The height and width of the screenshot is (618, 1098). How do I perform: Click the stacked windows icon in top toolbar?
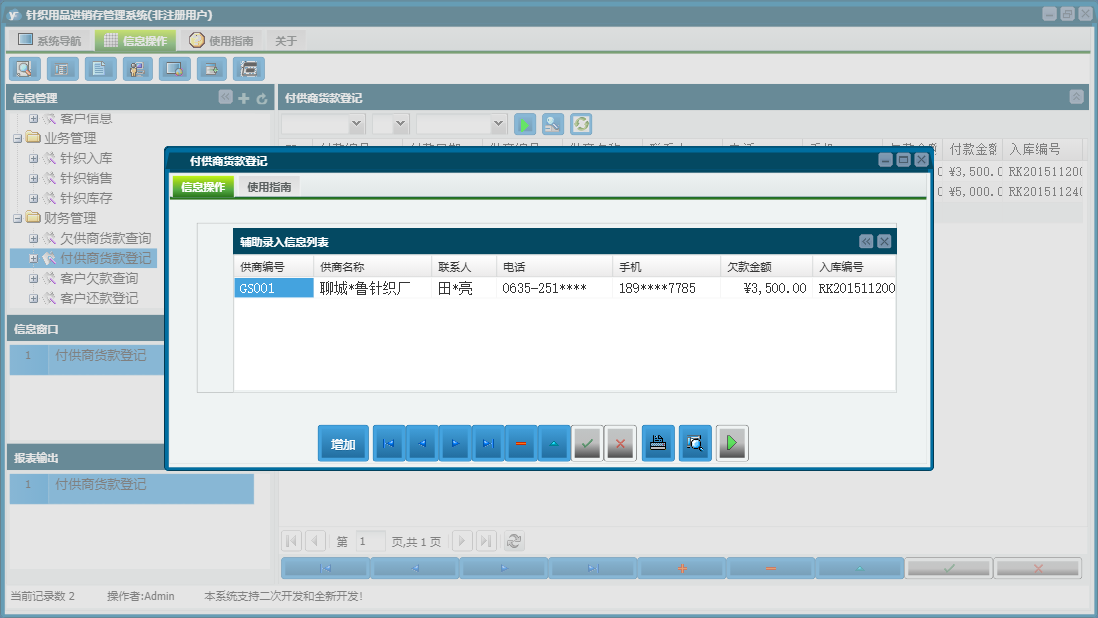point(249,69)
